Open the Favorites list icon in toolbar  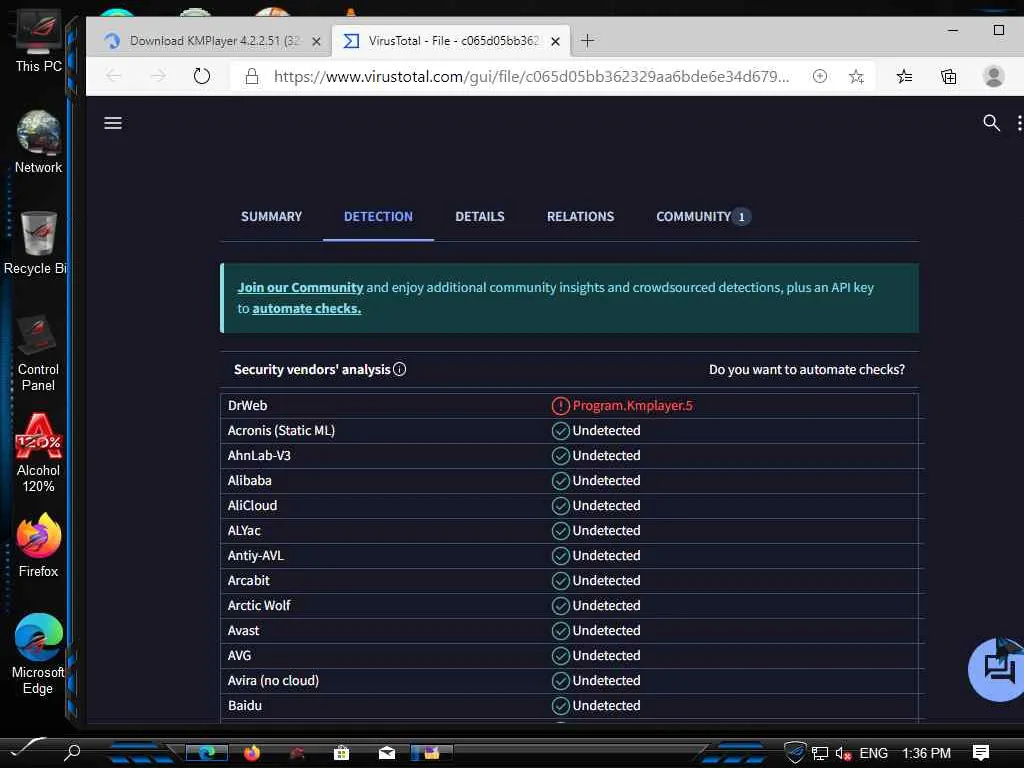pos(904,76)
